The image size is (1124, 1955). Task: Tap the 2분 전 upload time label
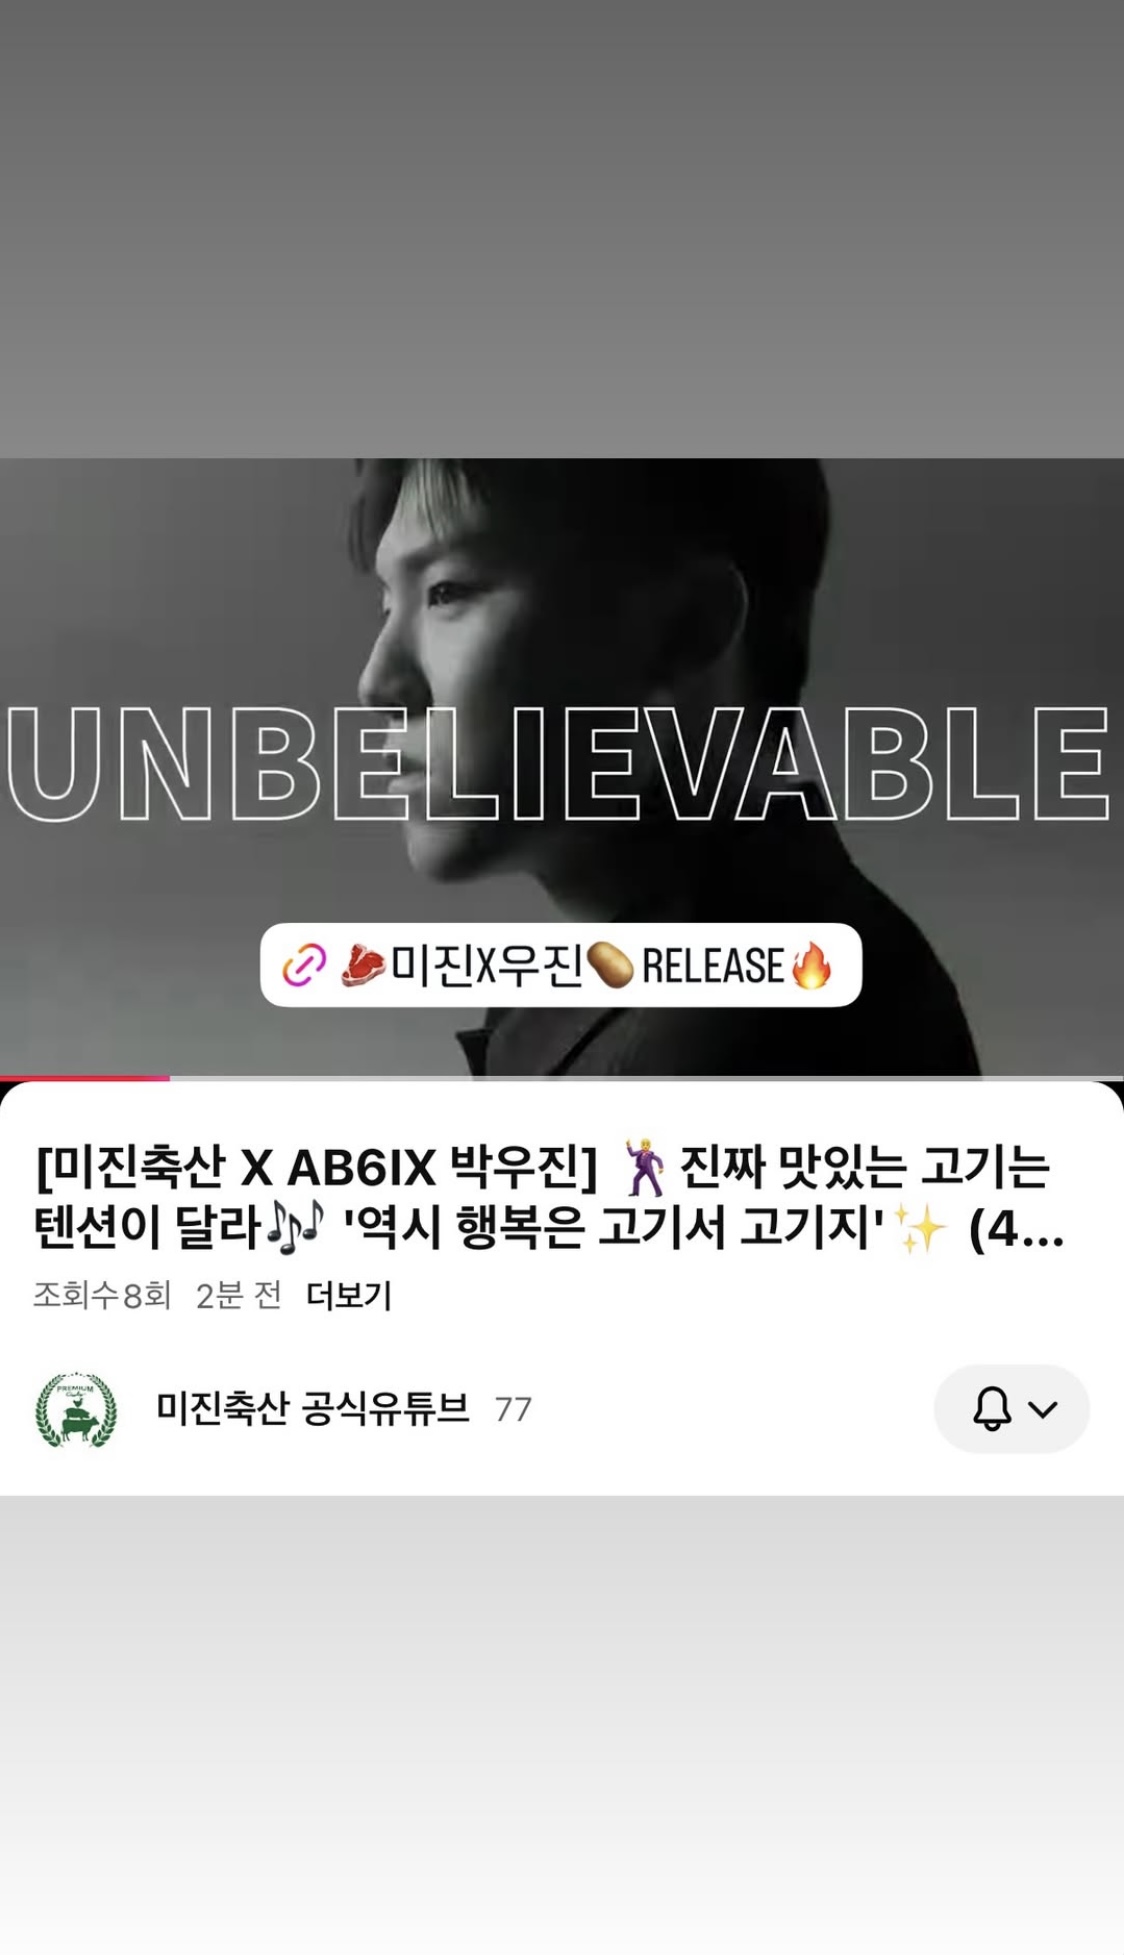(238, 1295)
